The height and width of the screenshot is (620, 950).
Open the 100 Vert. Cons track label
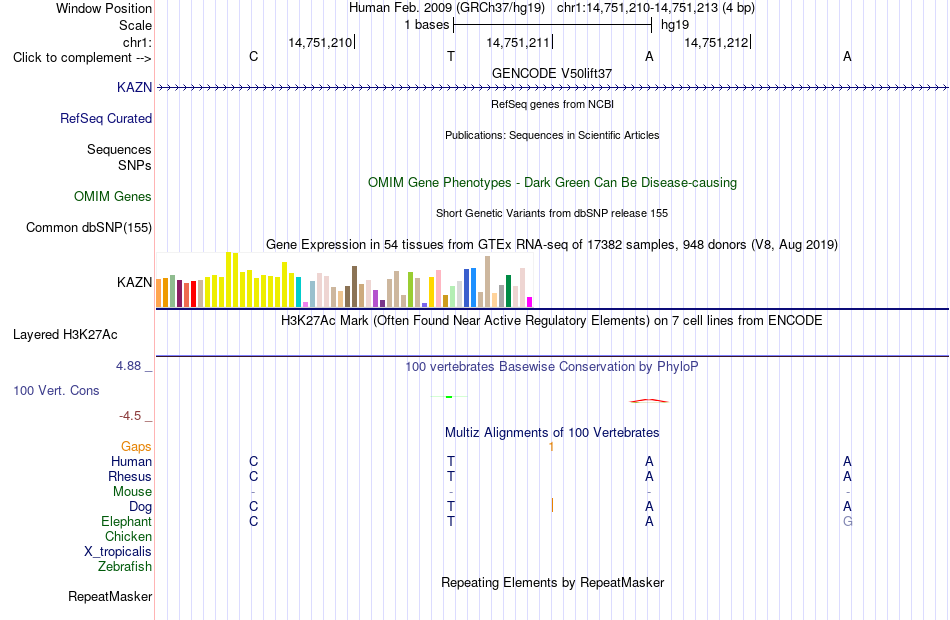tap(56, 390)
